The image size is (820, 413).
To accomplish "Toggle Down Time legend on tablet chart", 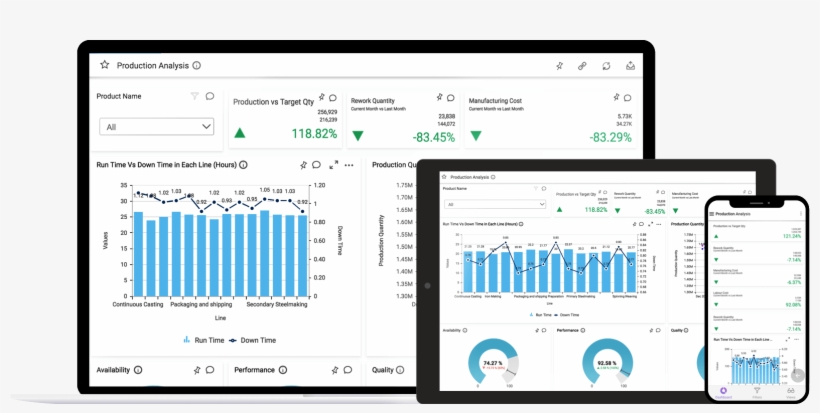I will [x=567, y=315].
